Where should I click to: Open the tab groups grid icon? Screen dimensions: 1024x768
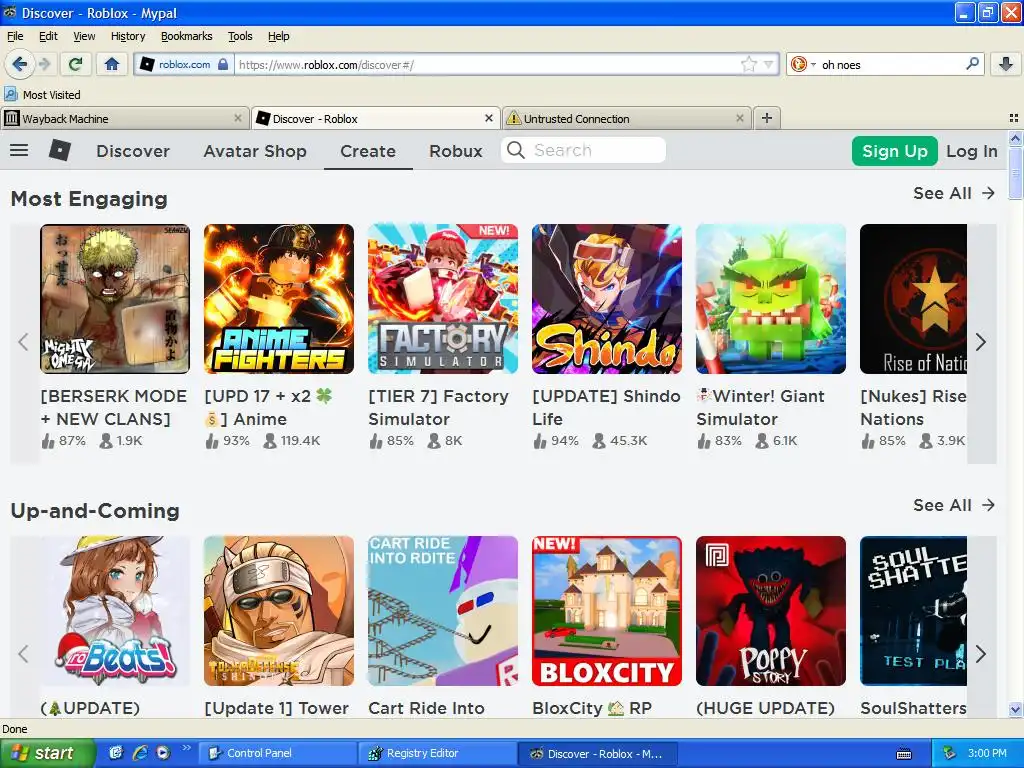coord(1014,118)
